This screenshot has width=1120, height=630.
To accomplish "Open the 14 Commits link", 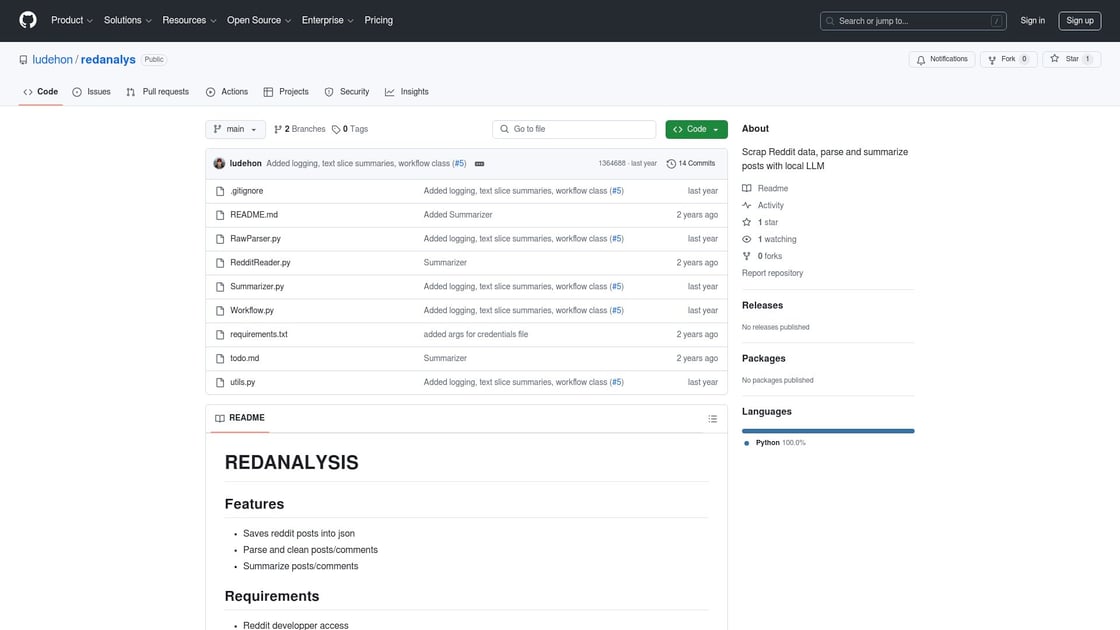I will pyautogui.click(x=691, y=164).
